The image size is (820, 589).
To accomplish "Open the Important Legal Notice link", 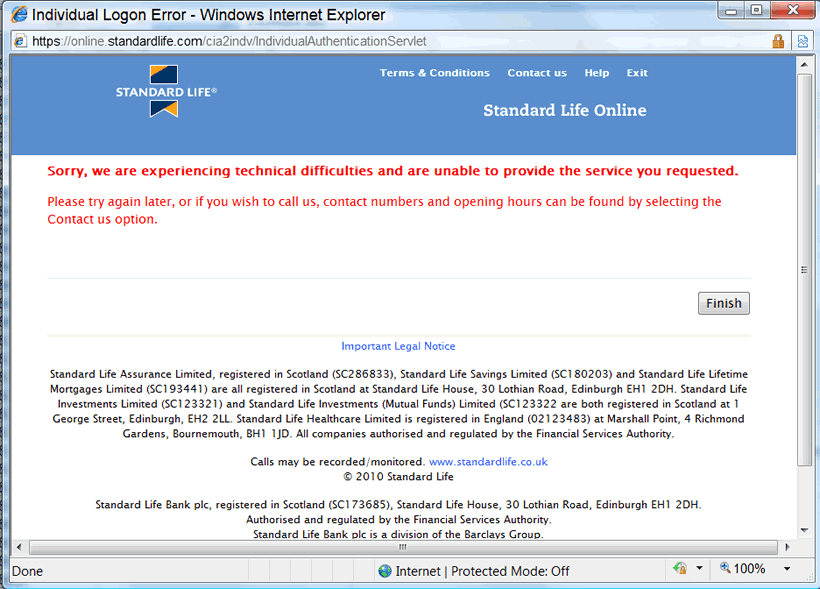I will [398, 346].
